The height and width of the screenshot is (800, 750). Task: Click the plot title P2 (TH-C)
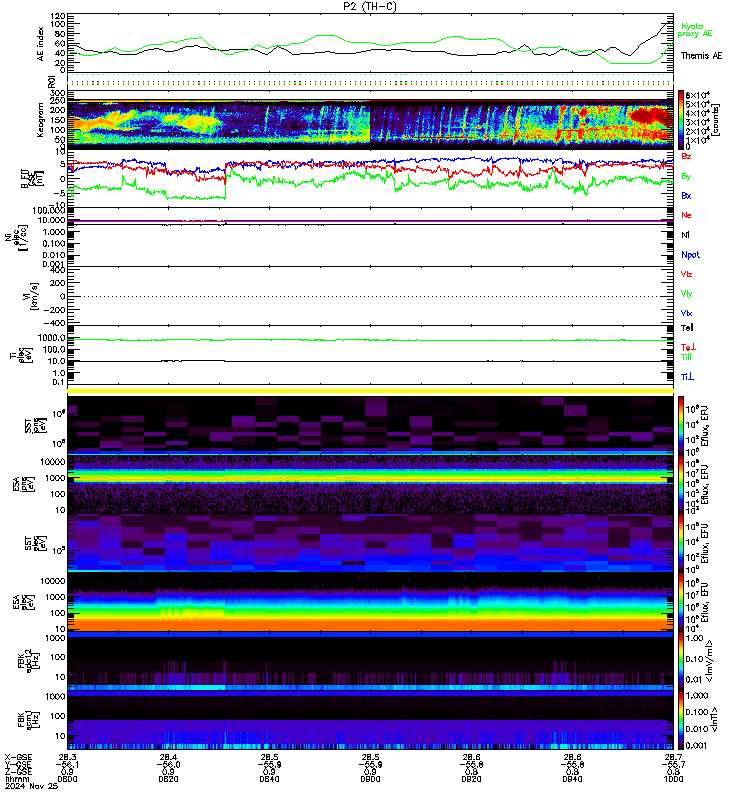click(x=369, y=6)
